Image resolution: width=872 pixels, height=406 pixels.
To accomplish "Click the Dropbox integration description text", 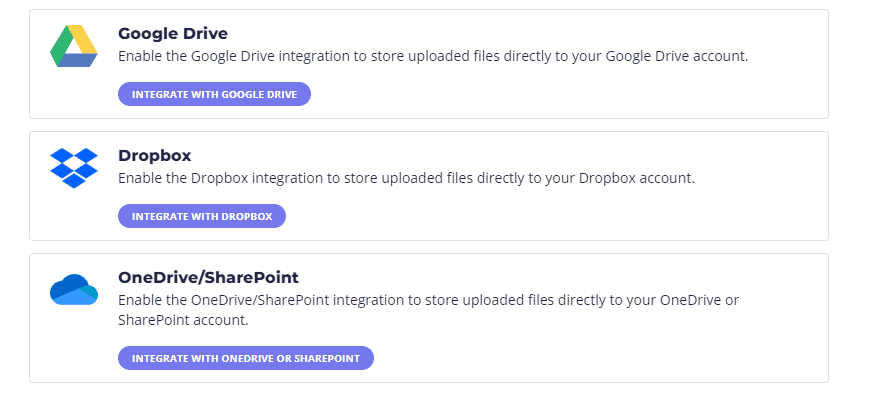I will coord(407,178).
